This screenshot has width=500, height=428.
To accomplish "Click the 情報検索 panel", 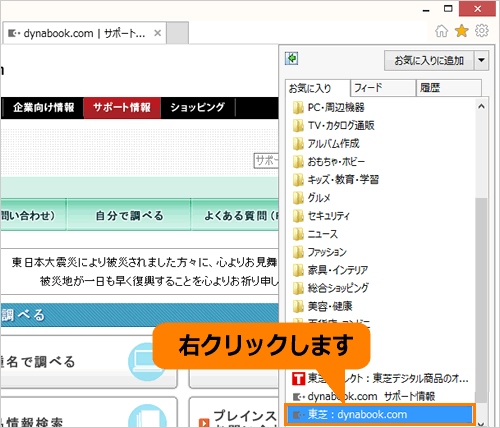I will [88, 412].
